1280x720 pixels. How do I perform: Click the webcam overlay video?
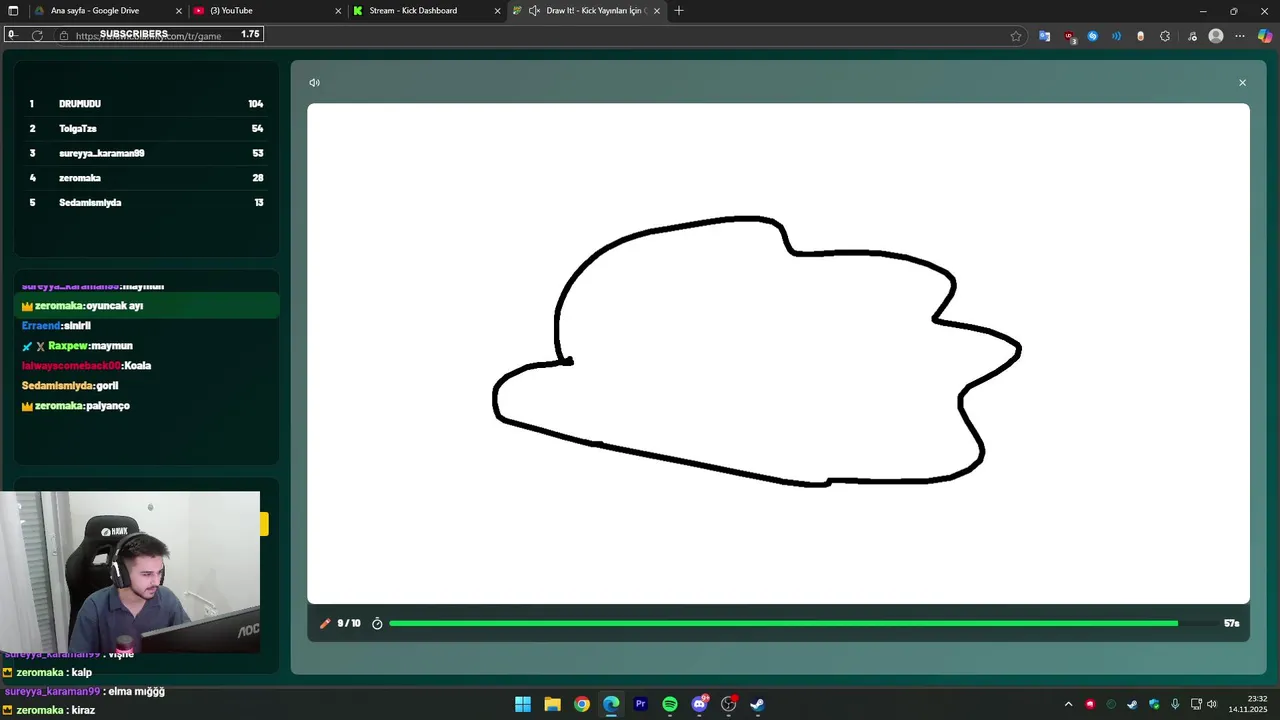coord(130,571)
